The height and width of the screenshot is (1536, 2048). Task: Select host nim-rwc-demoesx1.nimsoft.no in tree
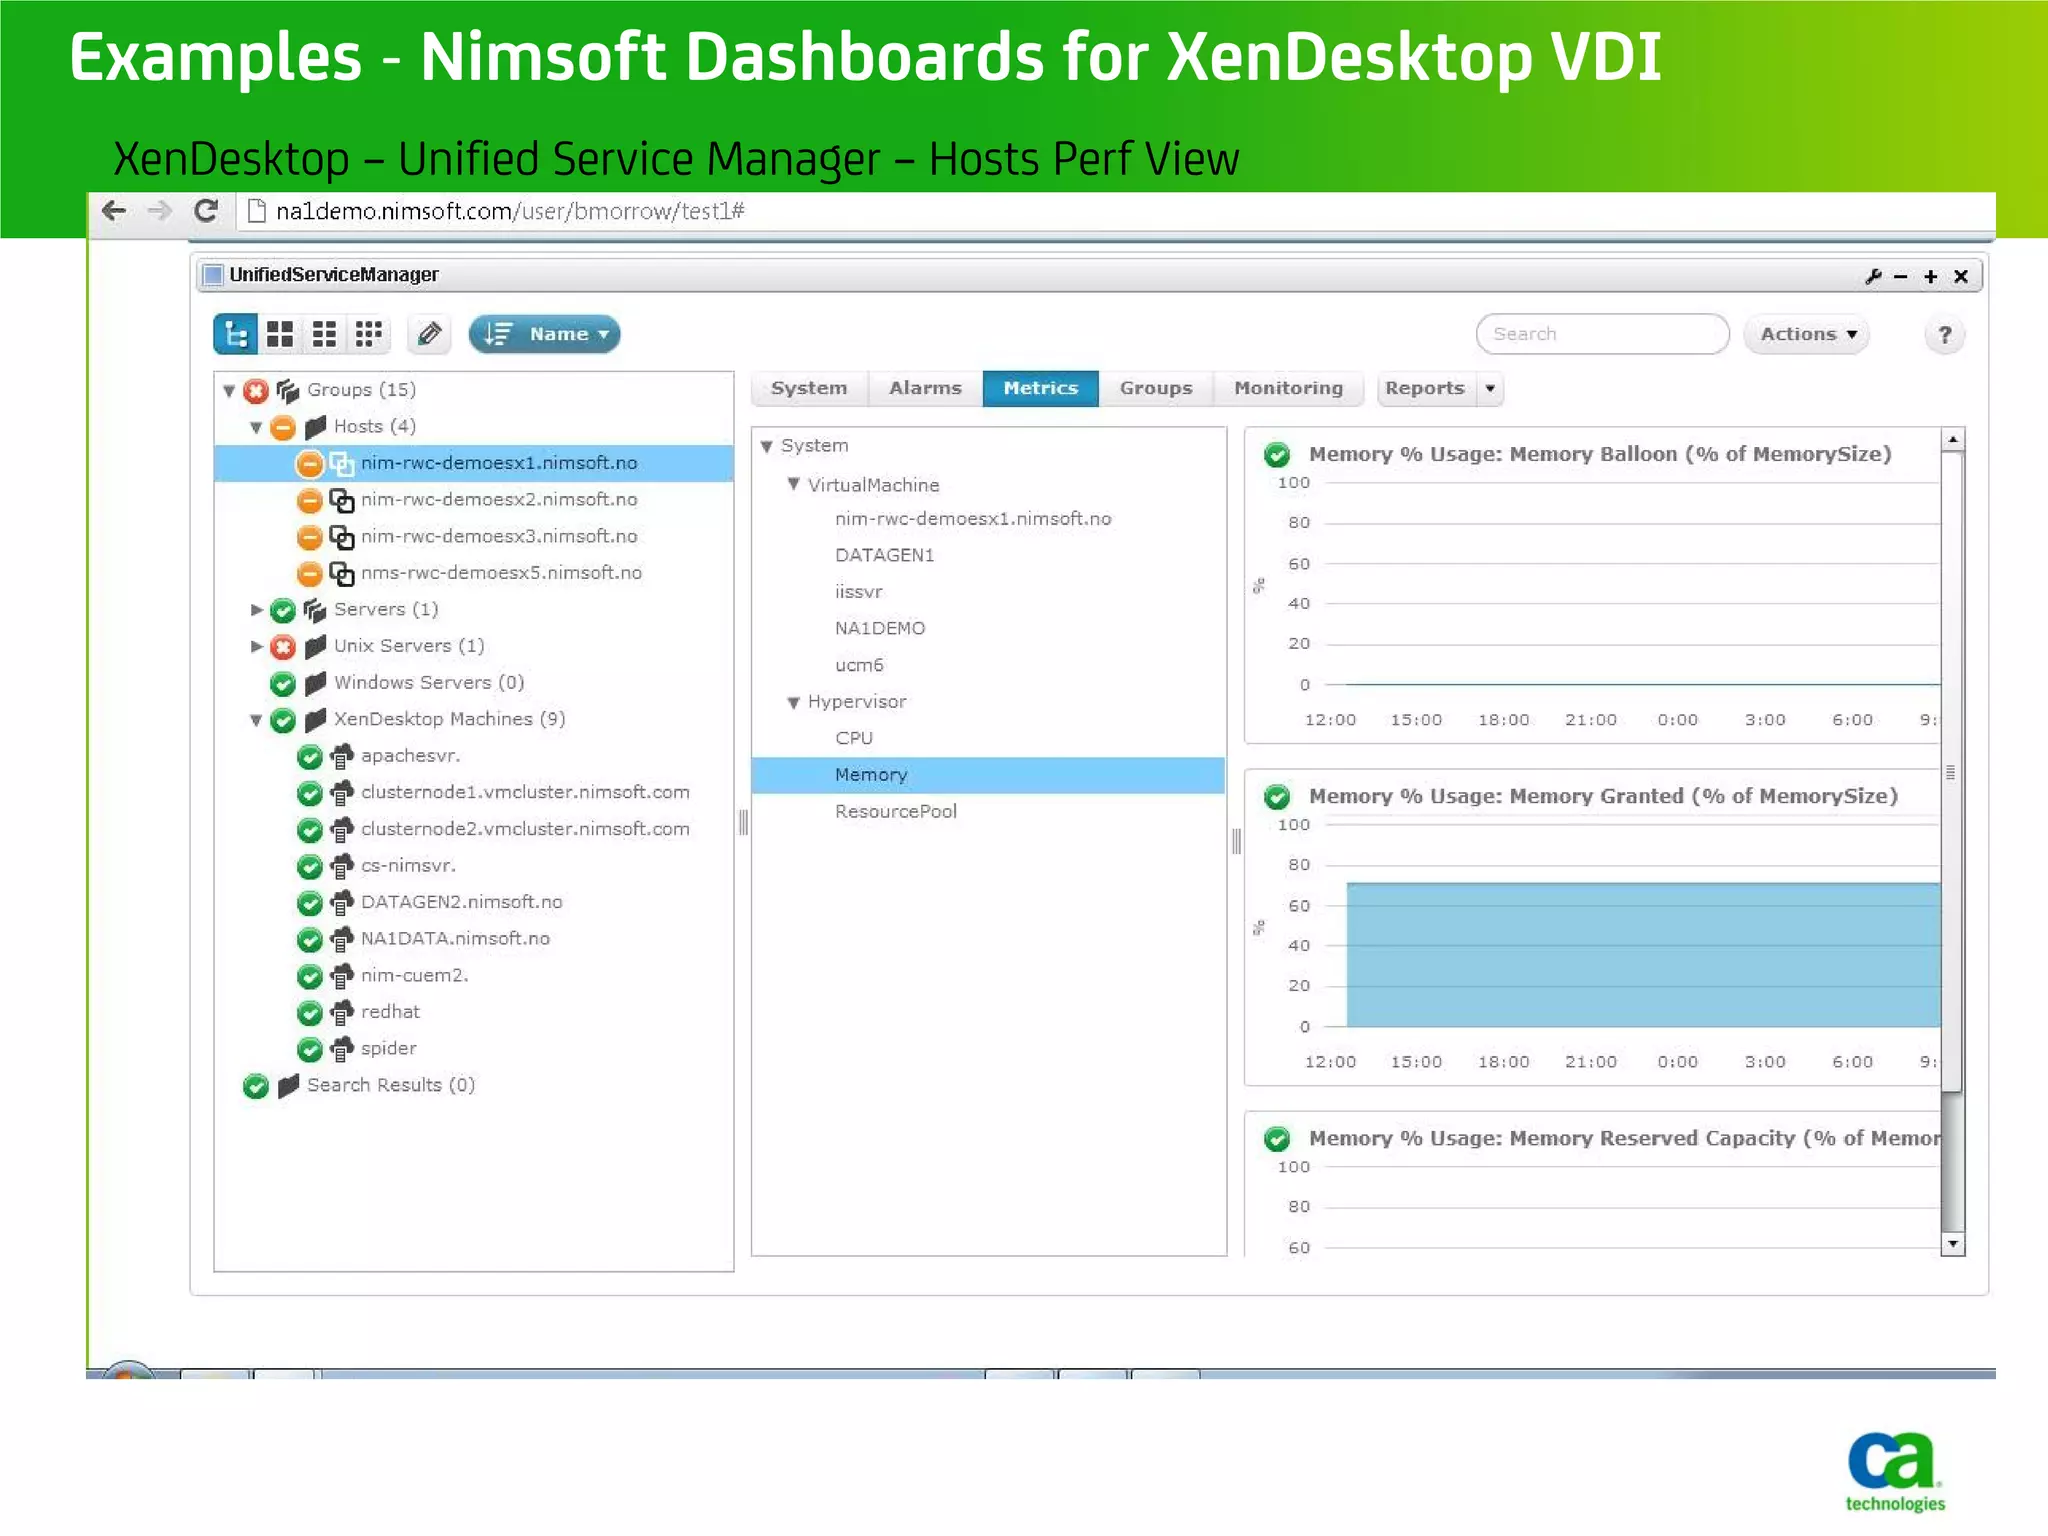click(474, 463)
